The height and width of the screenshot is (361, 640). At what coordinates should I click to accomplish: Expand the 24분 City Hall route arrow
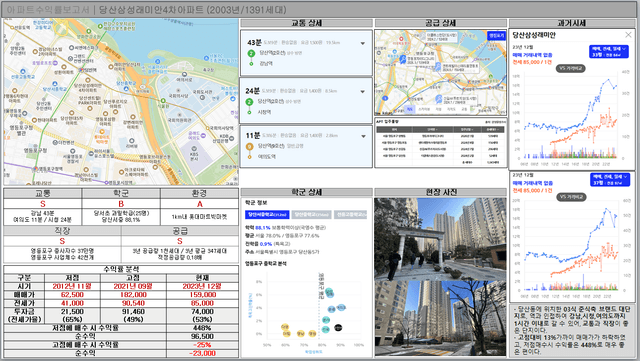[362, 92]
